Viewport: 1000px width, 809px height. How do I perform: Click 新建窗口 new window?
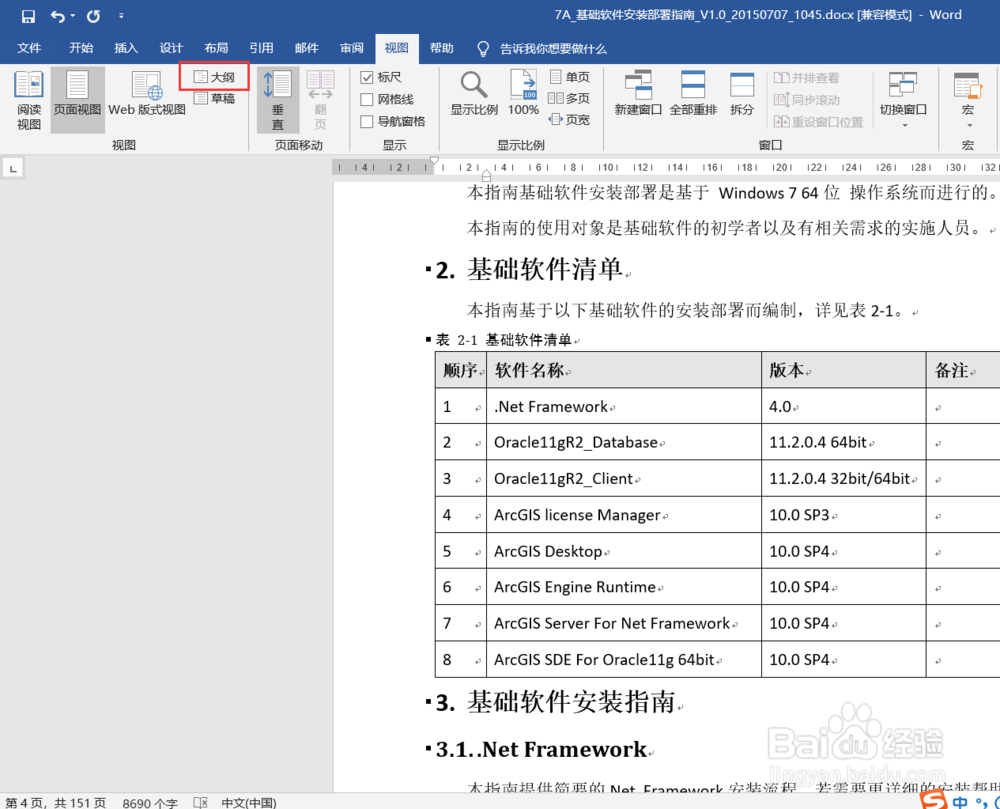(x=638, y=94)
